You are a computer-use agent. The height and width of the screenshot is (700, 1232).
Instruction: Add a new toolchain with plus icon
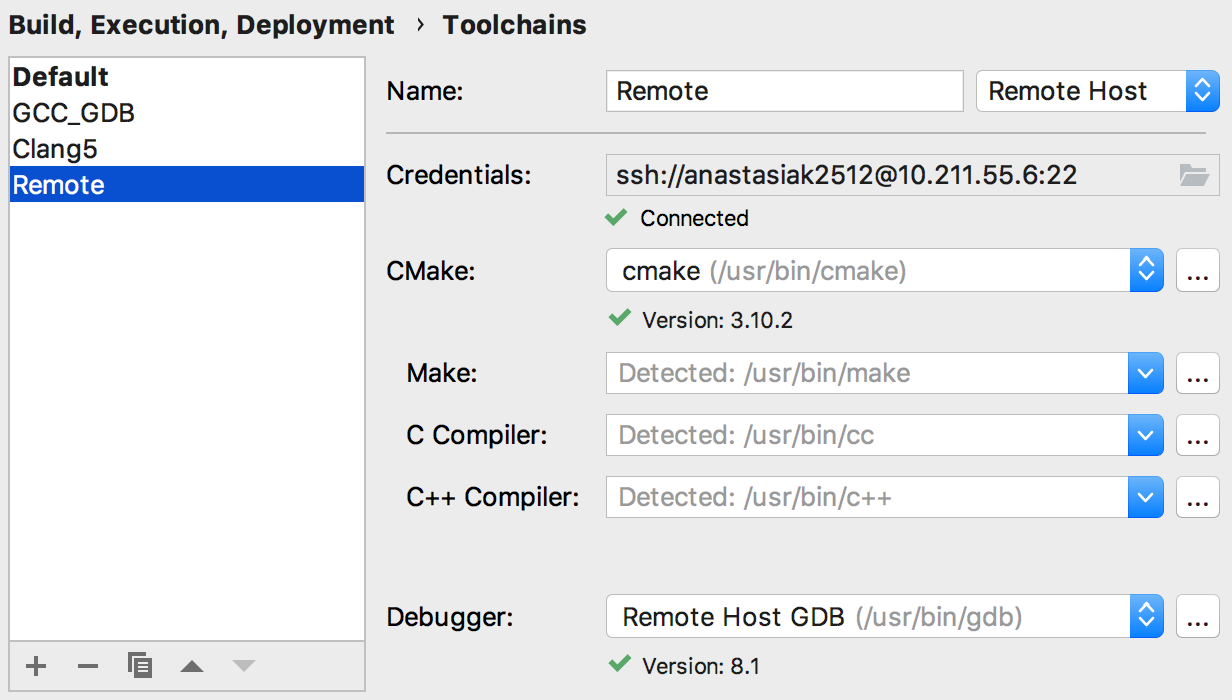pos(36,666)
